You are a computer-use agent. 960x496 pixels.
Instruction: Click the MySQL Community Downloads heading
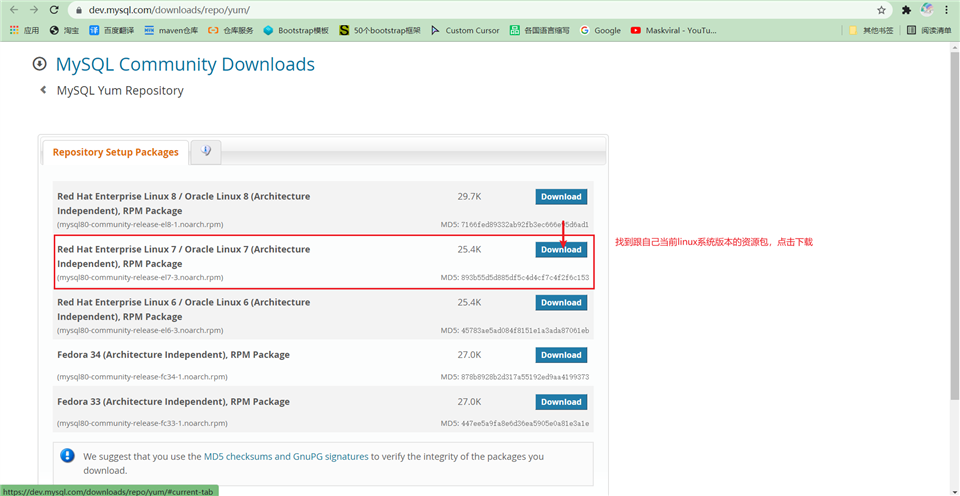coord(185,64)
